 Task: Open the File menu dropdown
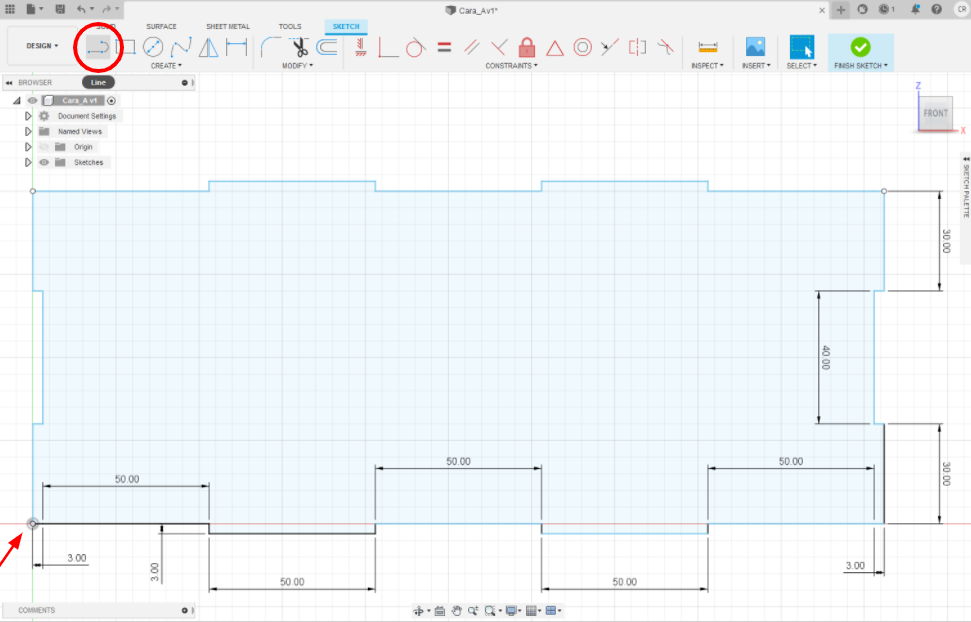pos(35,9)
